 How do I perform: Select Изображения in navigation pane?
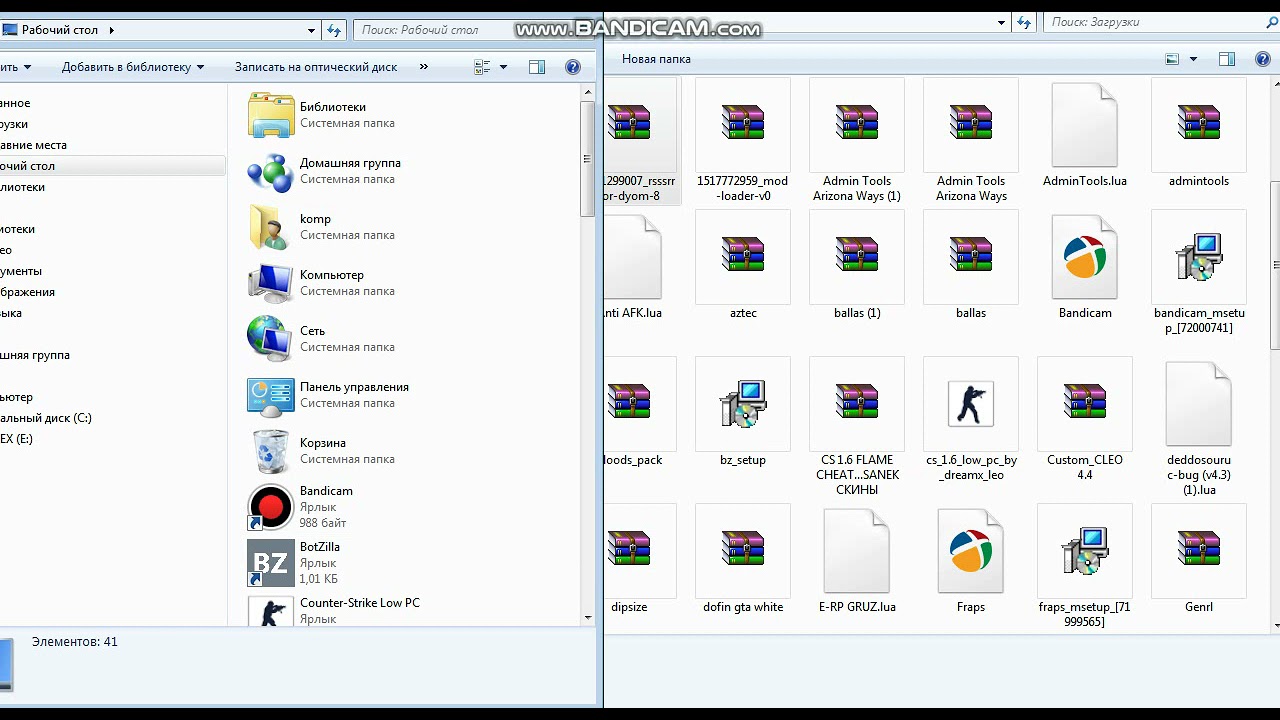point(27,292)
